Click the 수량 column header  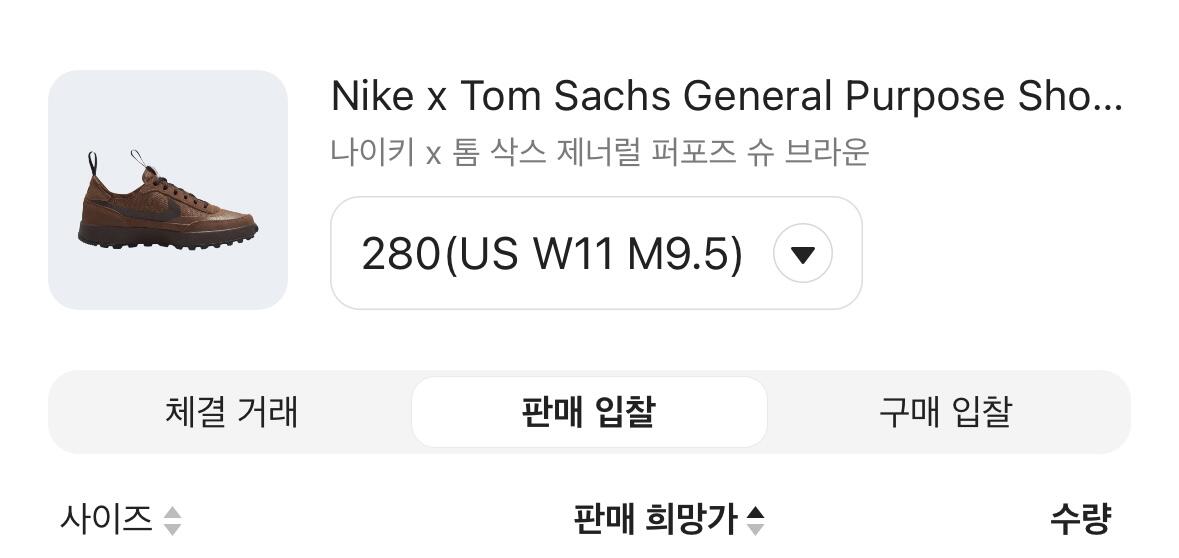1080,519
